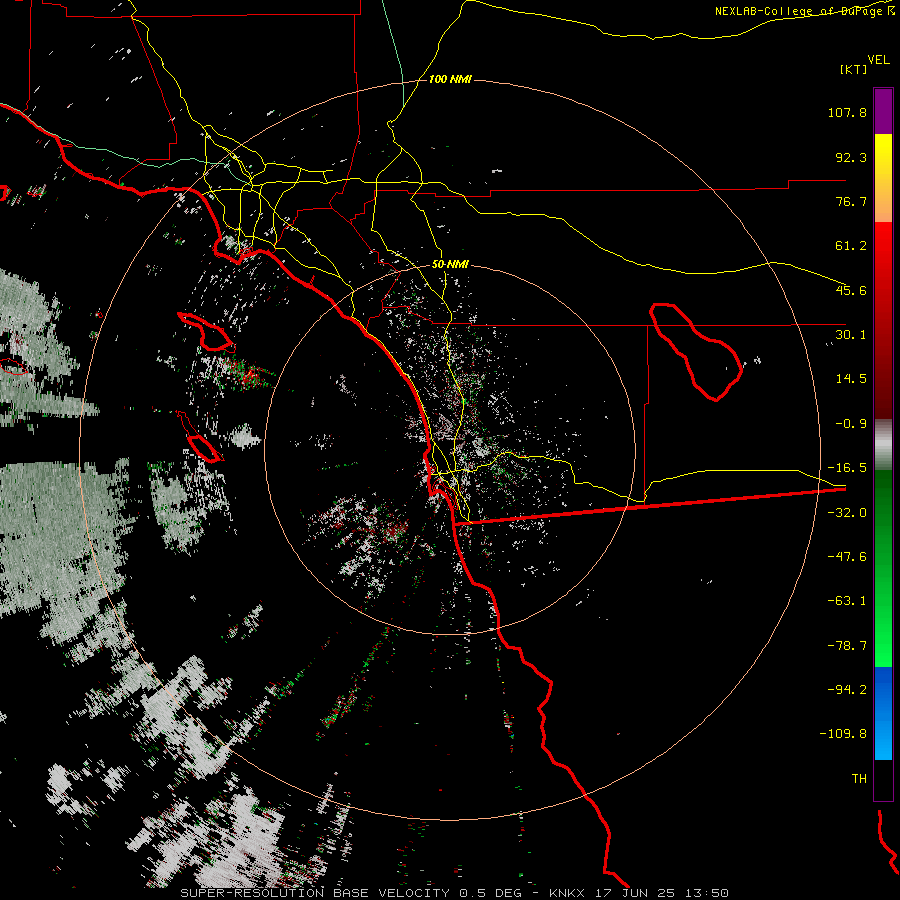Screen dimensions: 900x900
Task: Click the -94.2 legend value
Action: coord(847,690)
